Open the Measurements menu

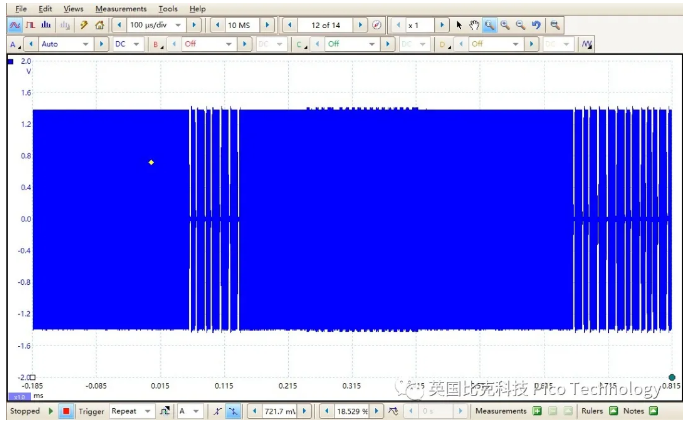tap(120, 8)
